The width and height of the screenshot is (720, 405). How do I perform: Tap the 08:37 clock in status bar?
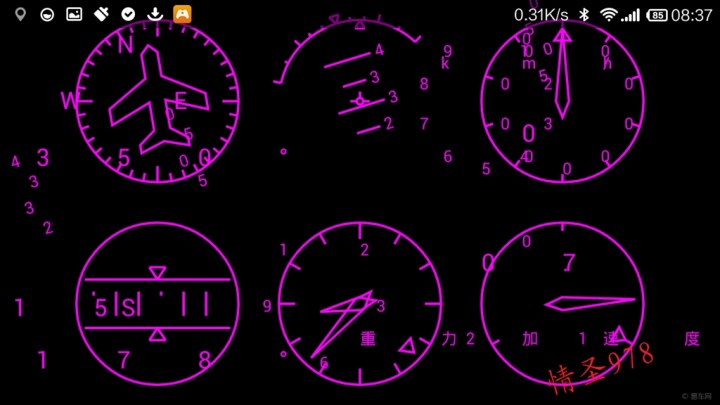693,14
